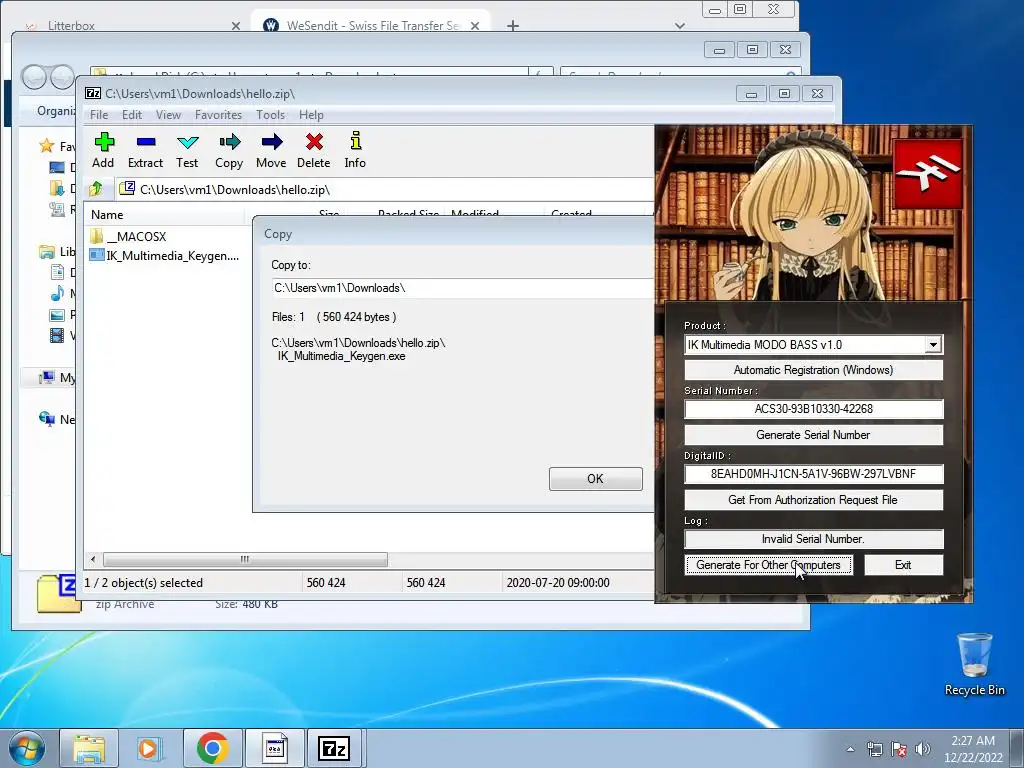Click the Add toolbar icon in 7-Zip

point(103,150)
